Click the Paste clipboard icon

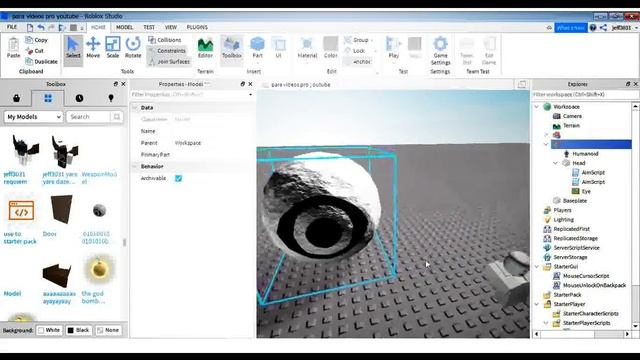click(x=13, y=48)
